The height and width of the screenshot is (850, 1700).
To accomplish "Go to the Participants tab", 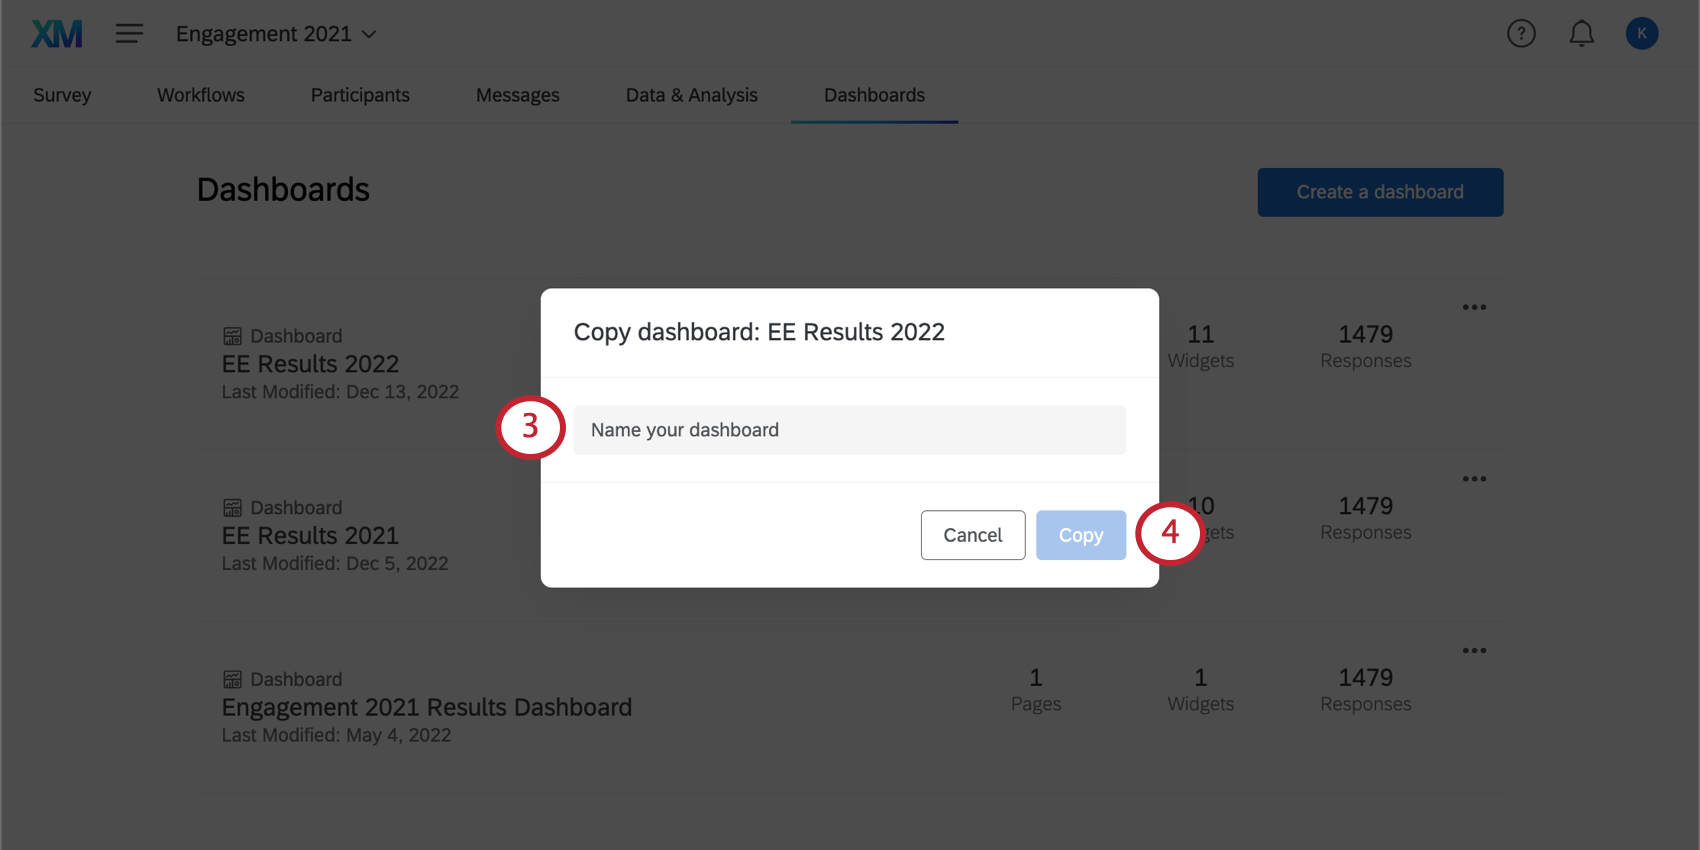I will pos(360,95).
